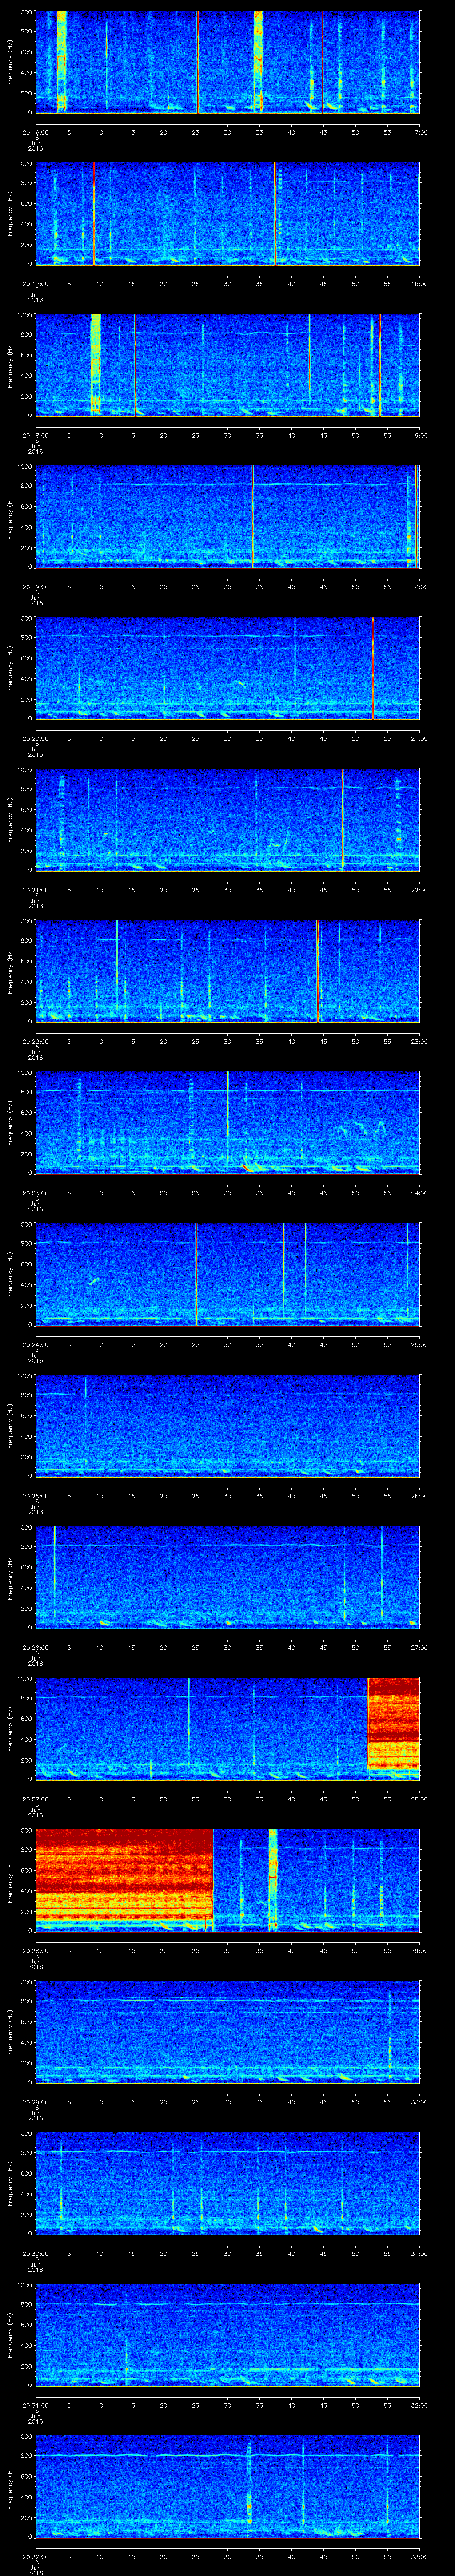
Task: Click the 30:00 end time label
Action: click(x=419, y=2103)
